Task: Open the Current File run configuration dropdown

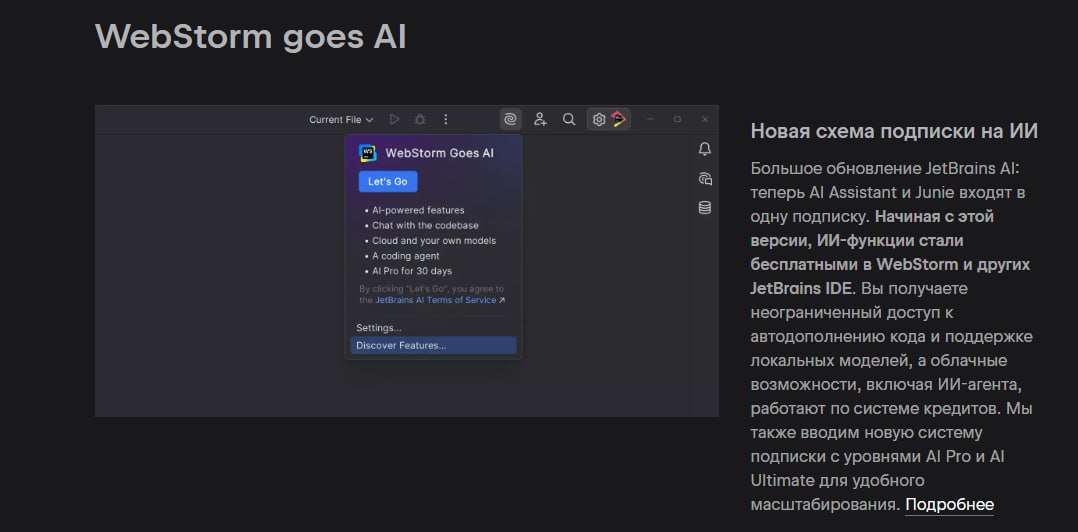Action: pos(341,120)
